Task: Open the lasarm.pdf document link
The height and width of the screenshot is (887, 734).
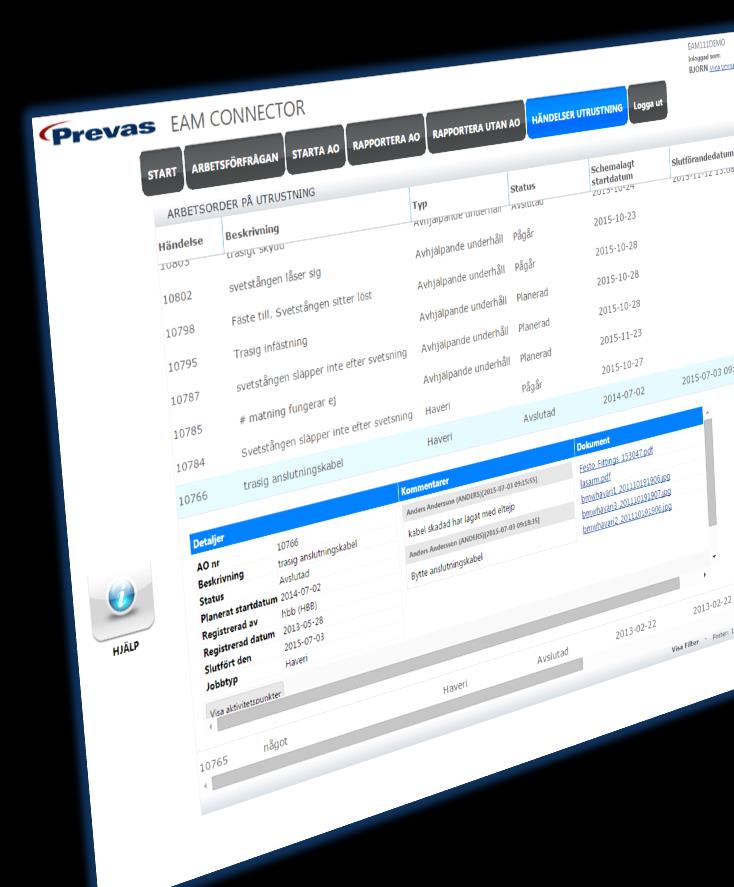Action: 595,480
